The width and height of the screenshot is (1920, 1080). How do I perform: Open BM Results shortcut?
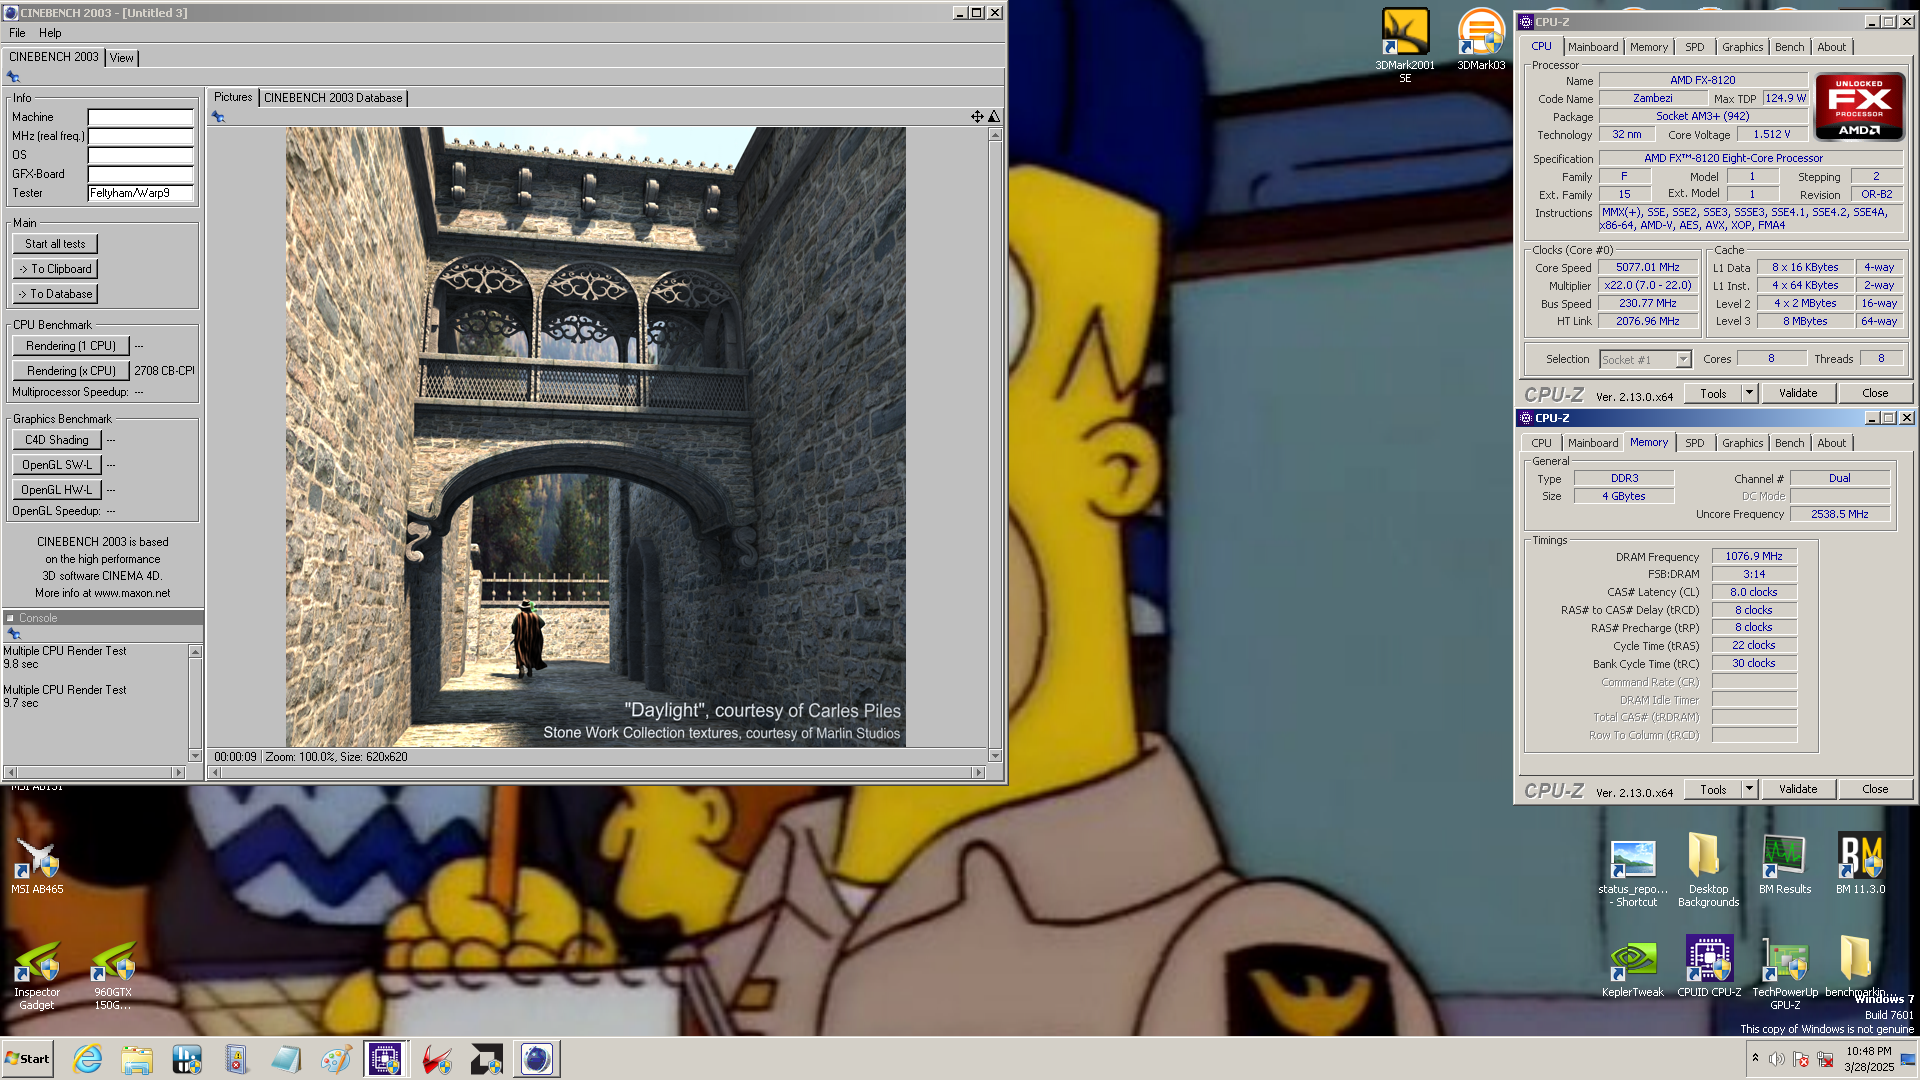point(1785,864)
